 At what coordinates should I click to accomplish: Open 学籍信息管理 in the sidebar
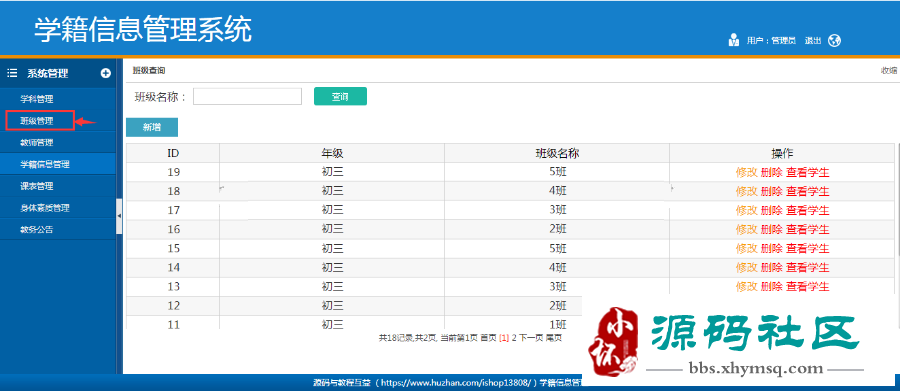pos(45,164)
